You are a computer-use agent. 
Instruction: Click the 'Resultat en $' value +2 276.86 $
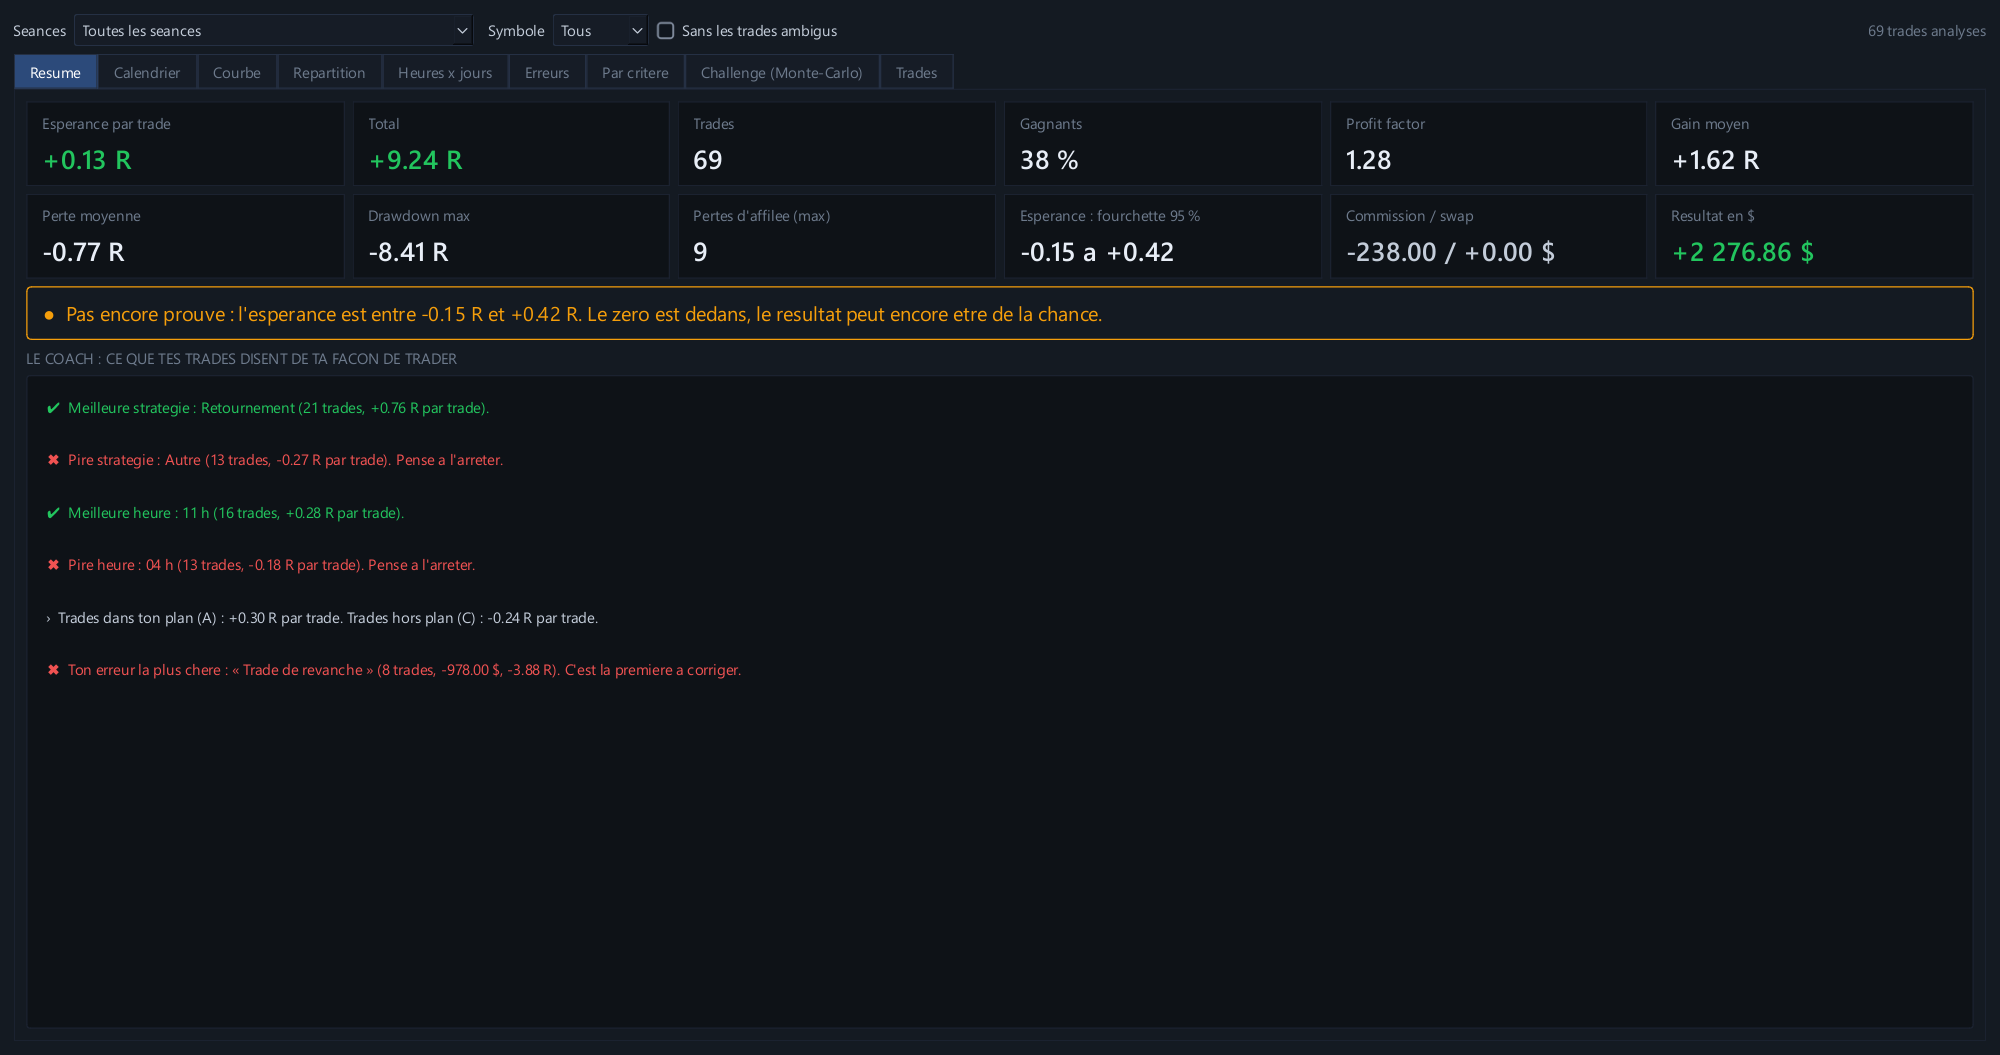click(x=1743, y=252)
